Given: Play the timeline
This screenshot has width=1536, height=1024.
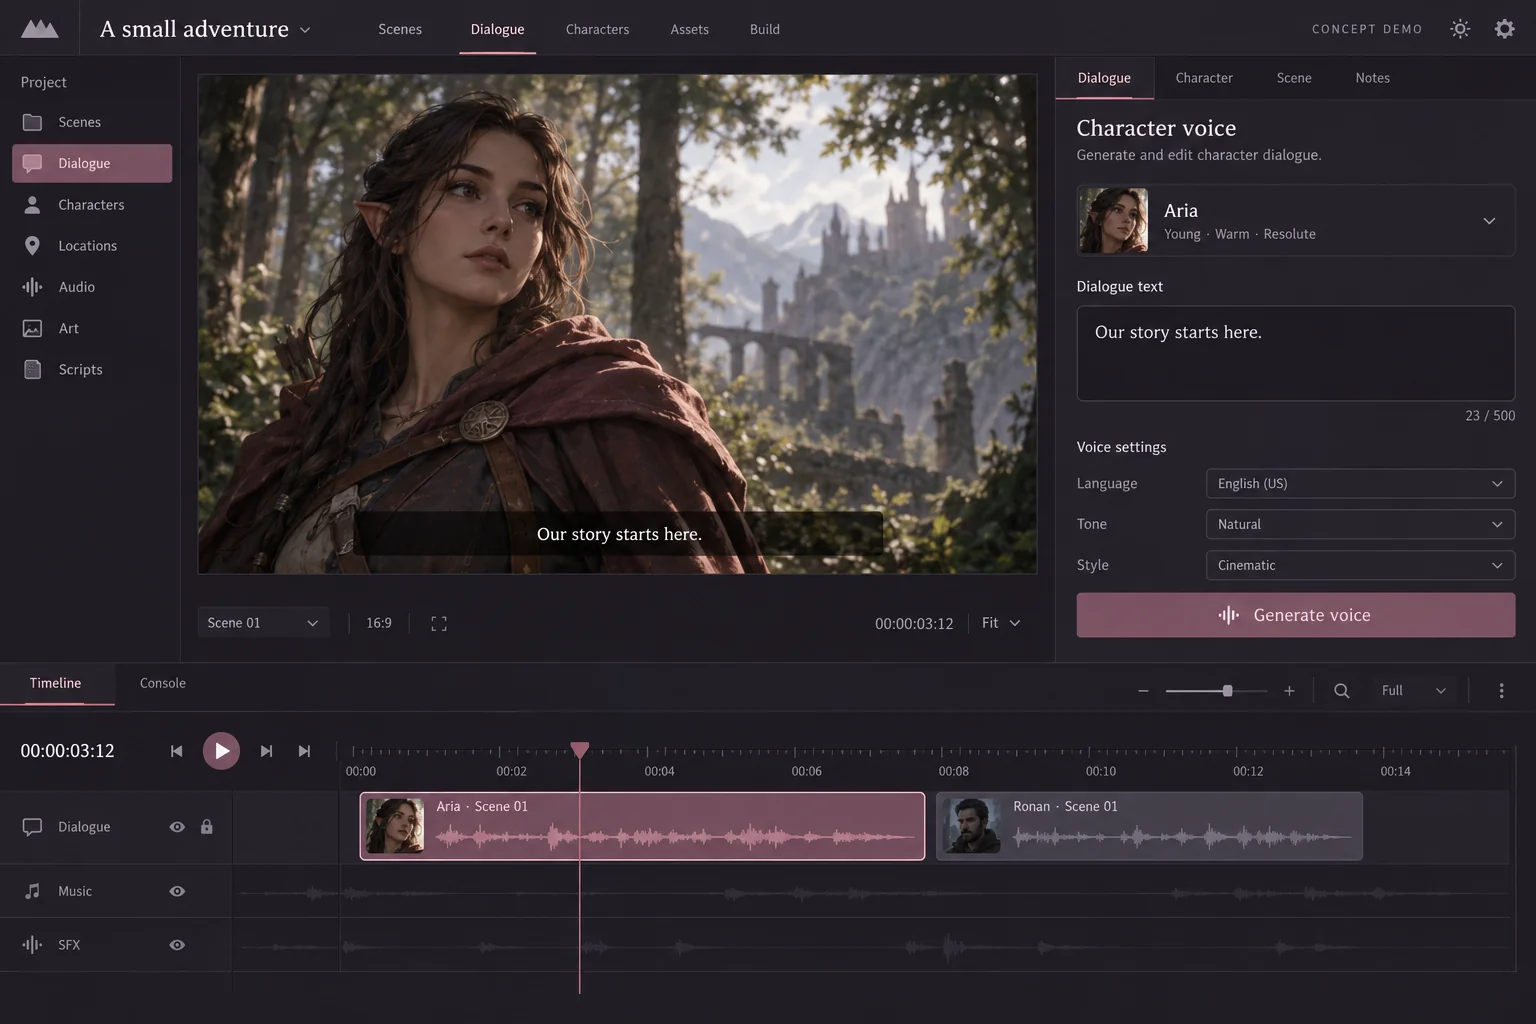Looking at the screenshot, I should (221, 751).
